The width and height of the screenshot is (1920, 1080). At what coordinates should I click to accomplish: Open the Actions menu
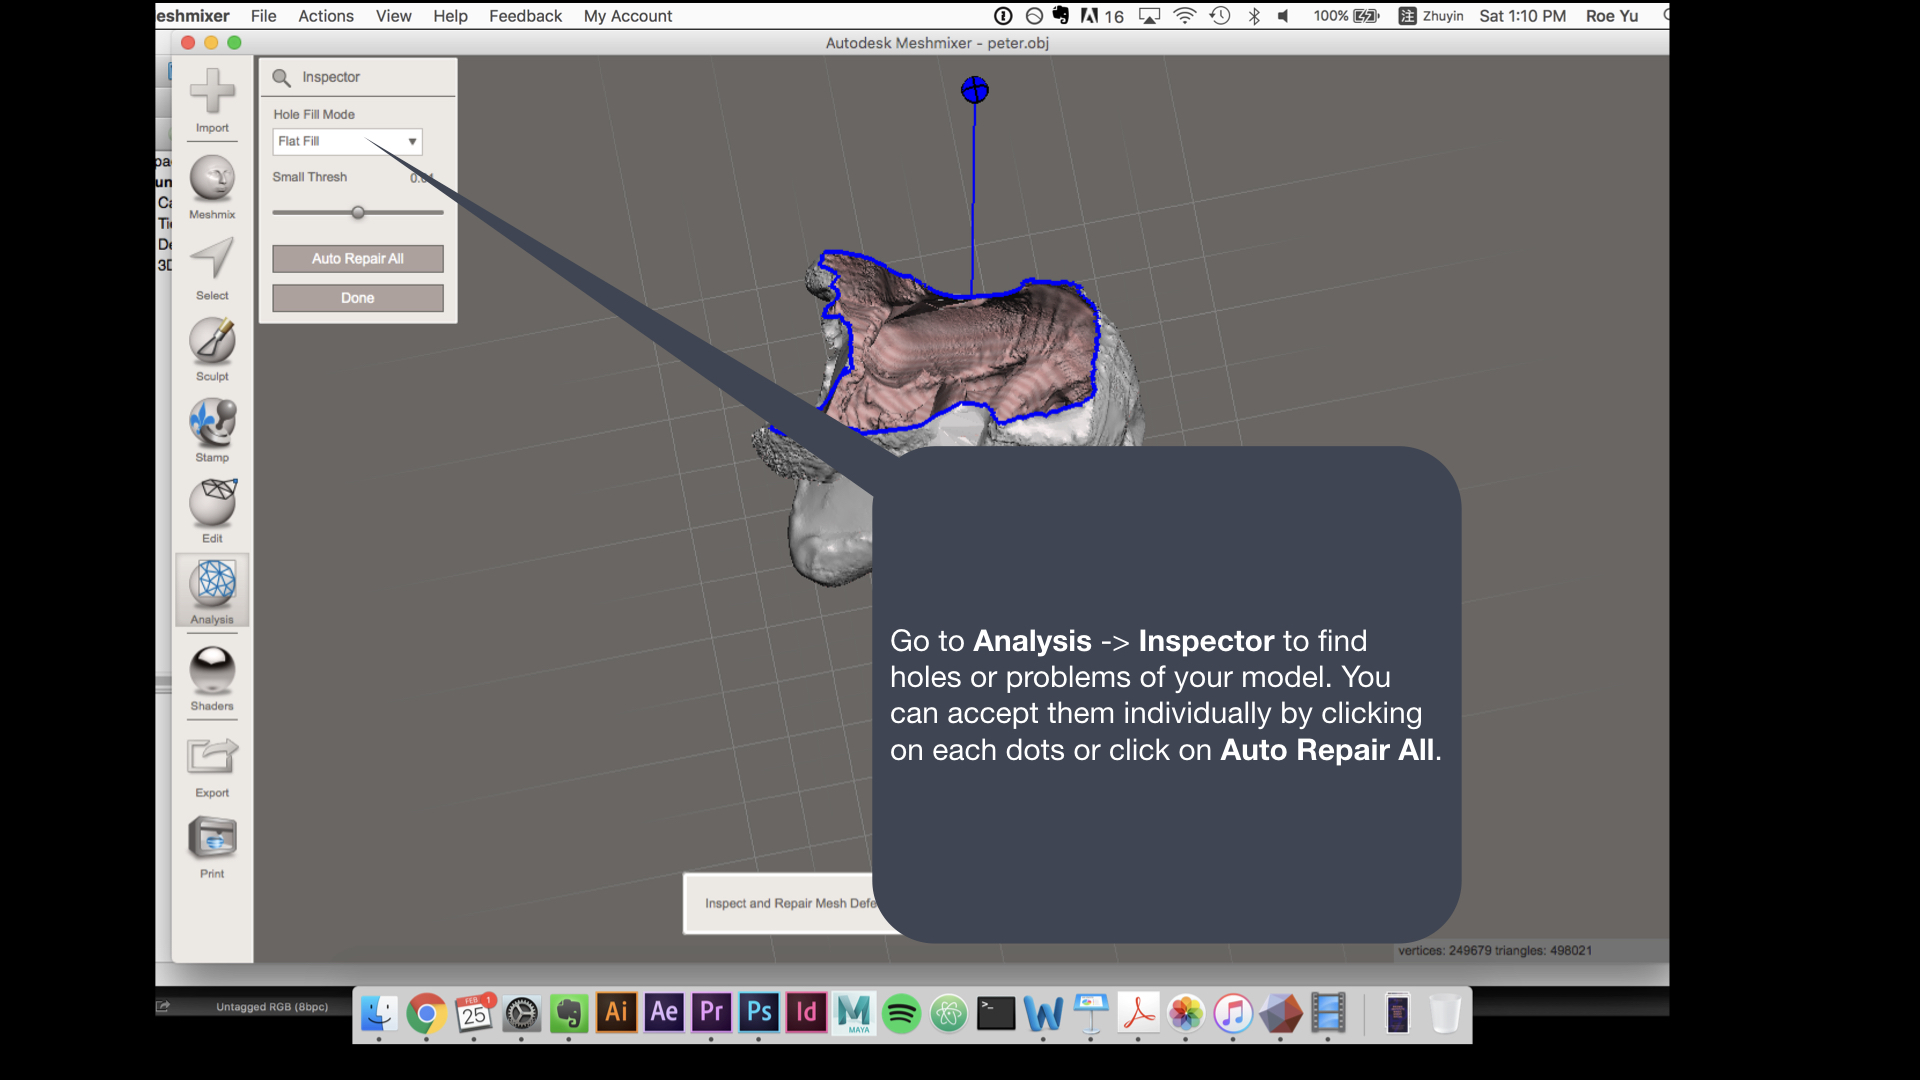pos(325,16)
